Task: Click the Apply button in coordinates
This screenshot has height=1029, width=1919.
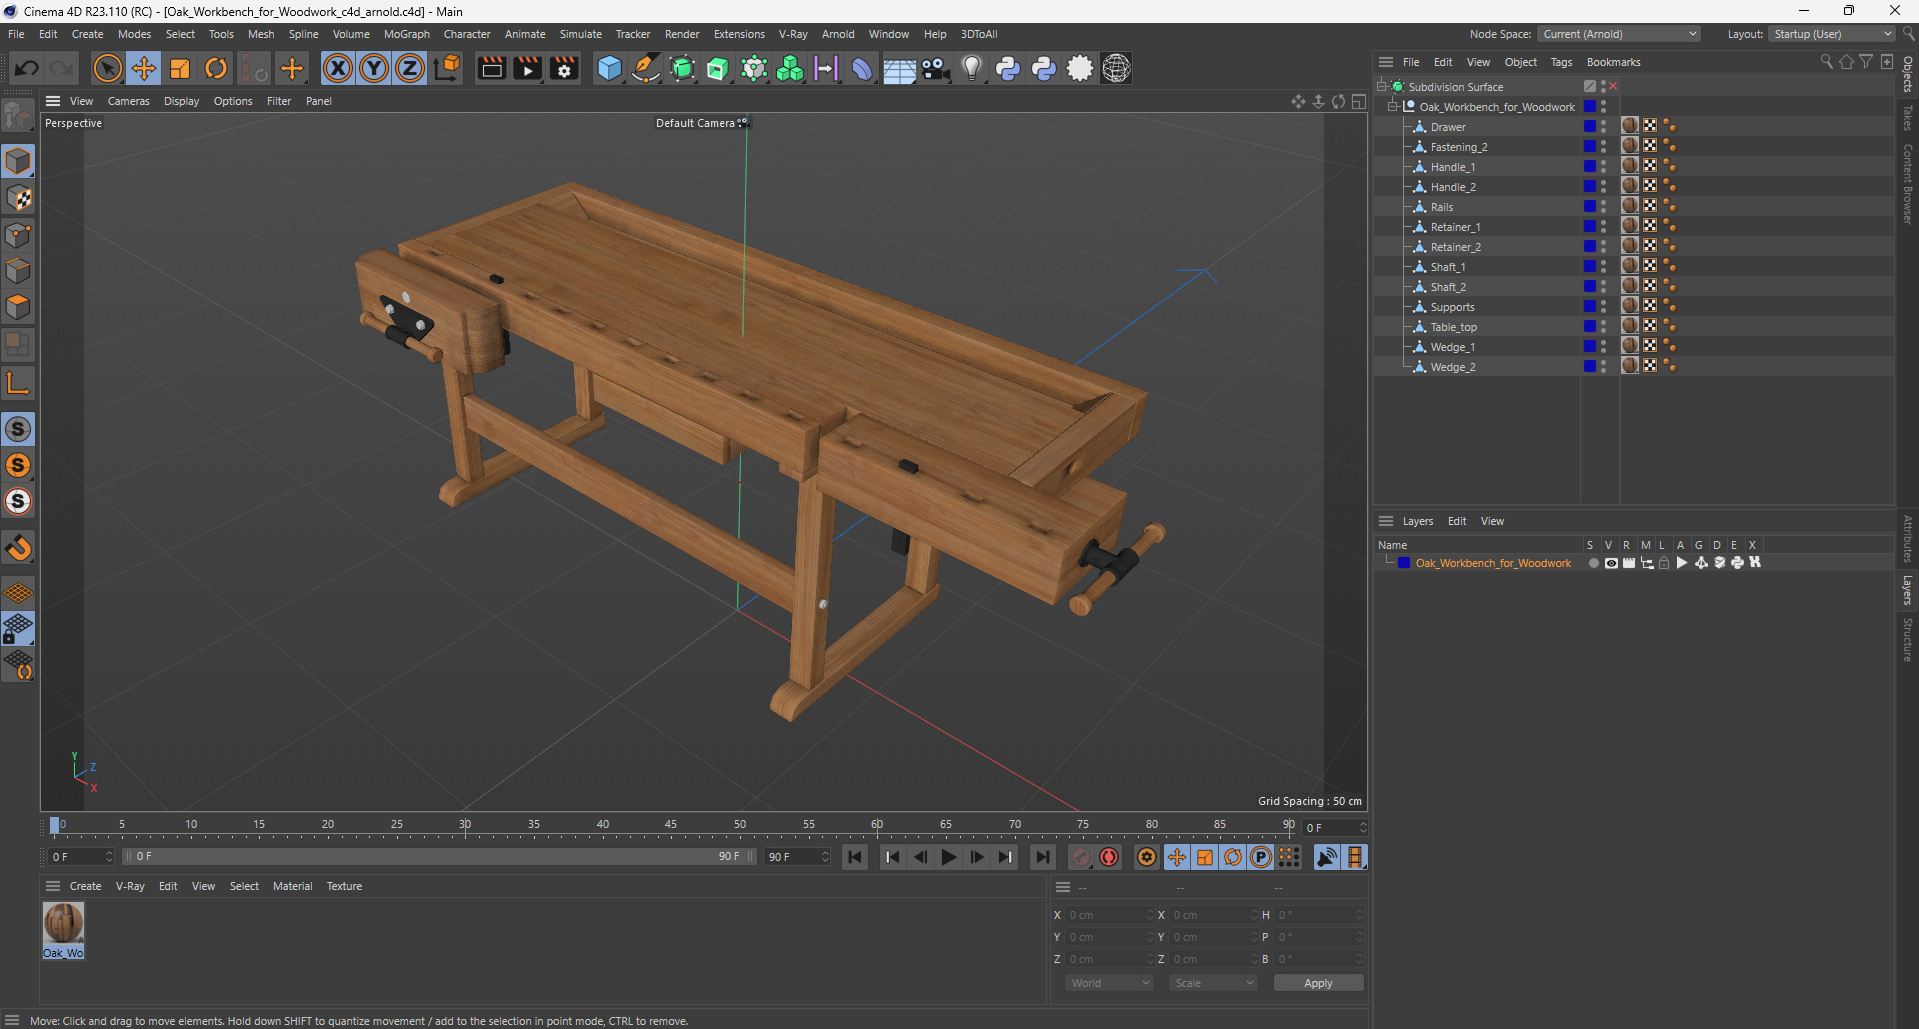Action: 1317,983
